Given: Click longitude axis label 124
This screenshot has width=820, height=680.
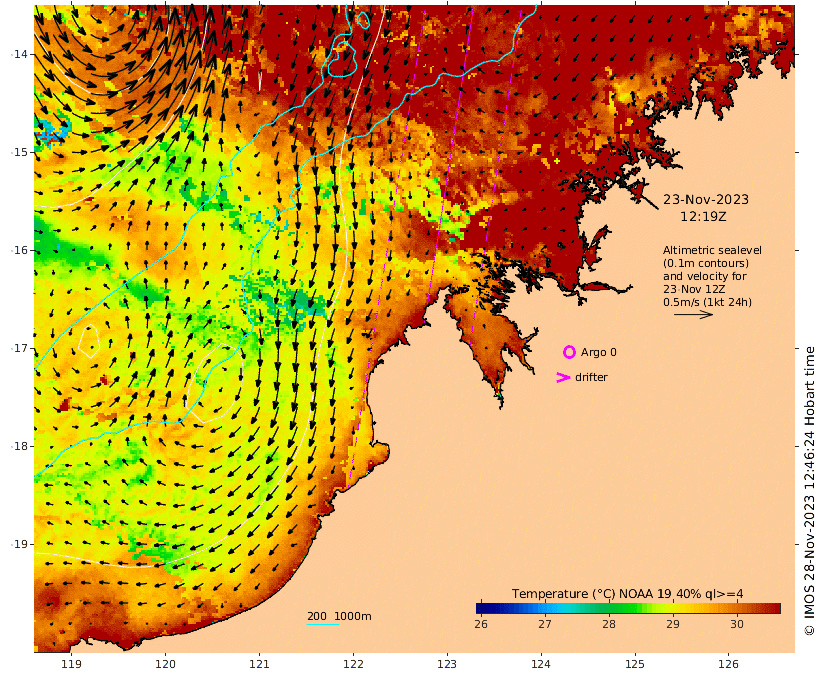Looking at the screenshot, I should point(541,664).
